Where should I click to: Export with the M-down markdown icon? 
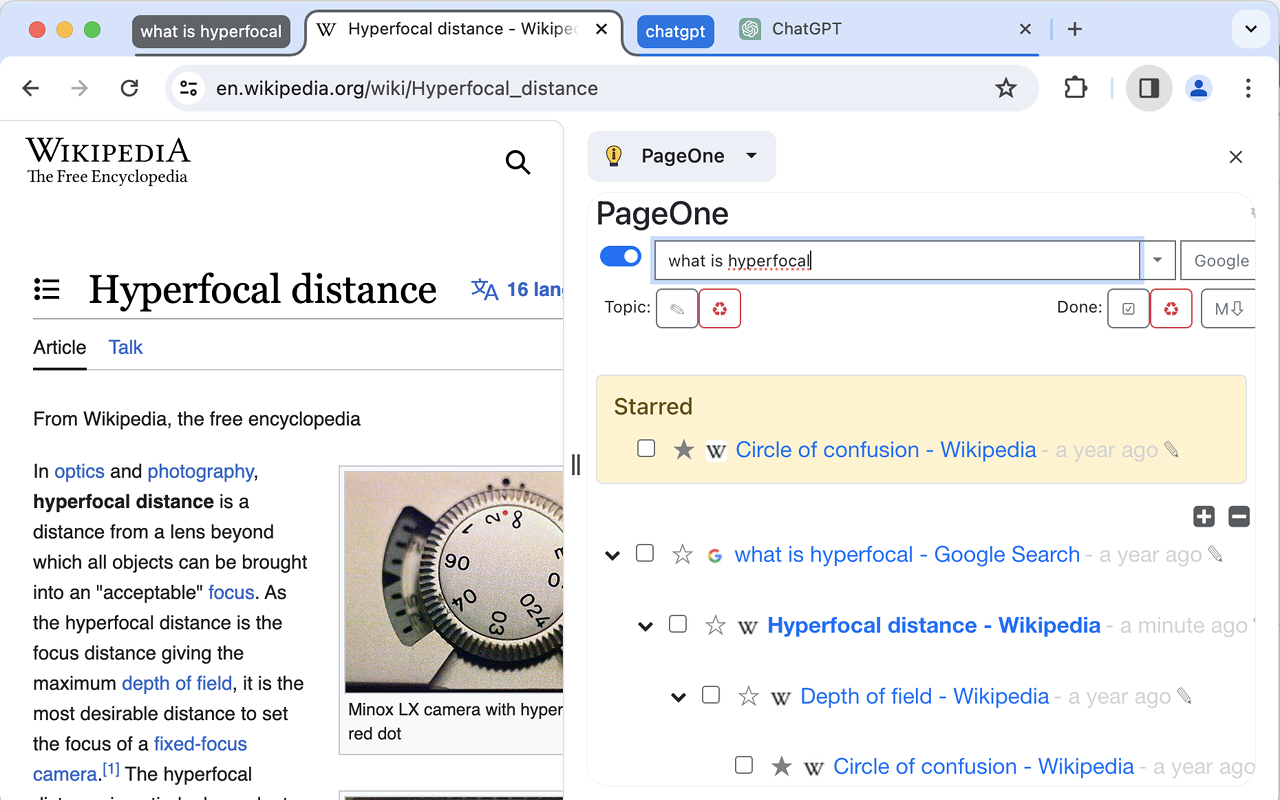click(1228, 308)
